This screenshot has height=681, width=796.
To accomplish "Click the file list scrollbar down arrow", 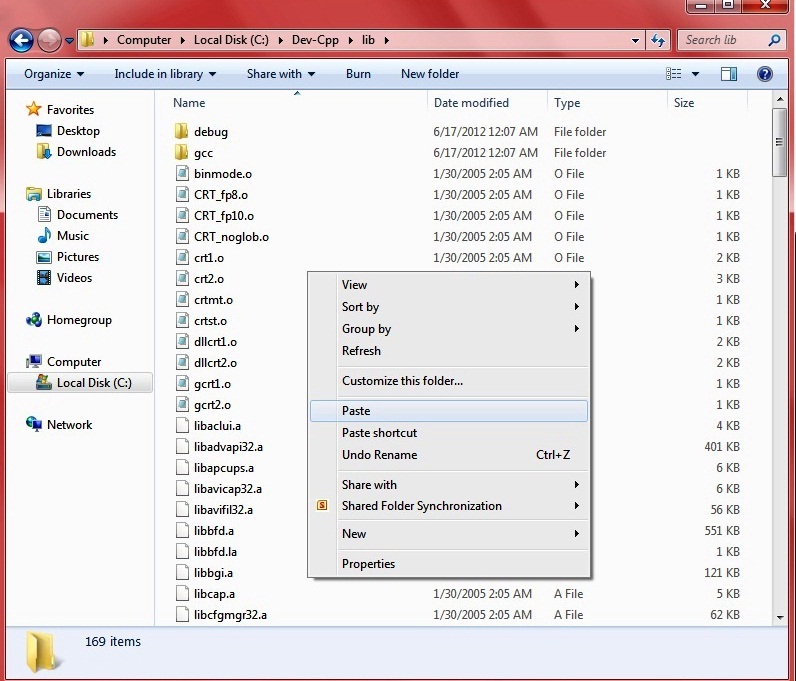I will pyautogui.click(x=780, y=618).
